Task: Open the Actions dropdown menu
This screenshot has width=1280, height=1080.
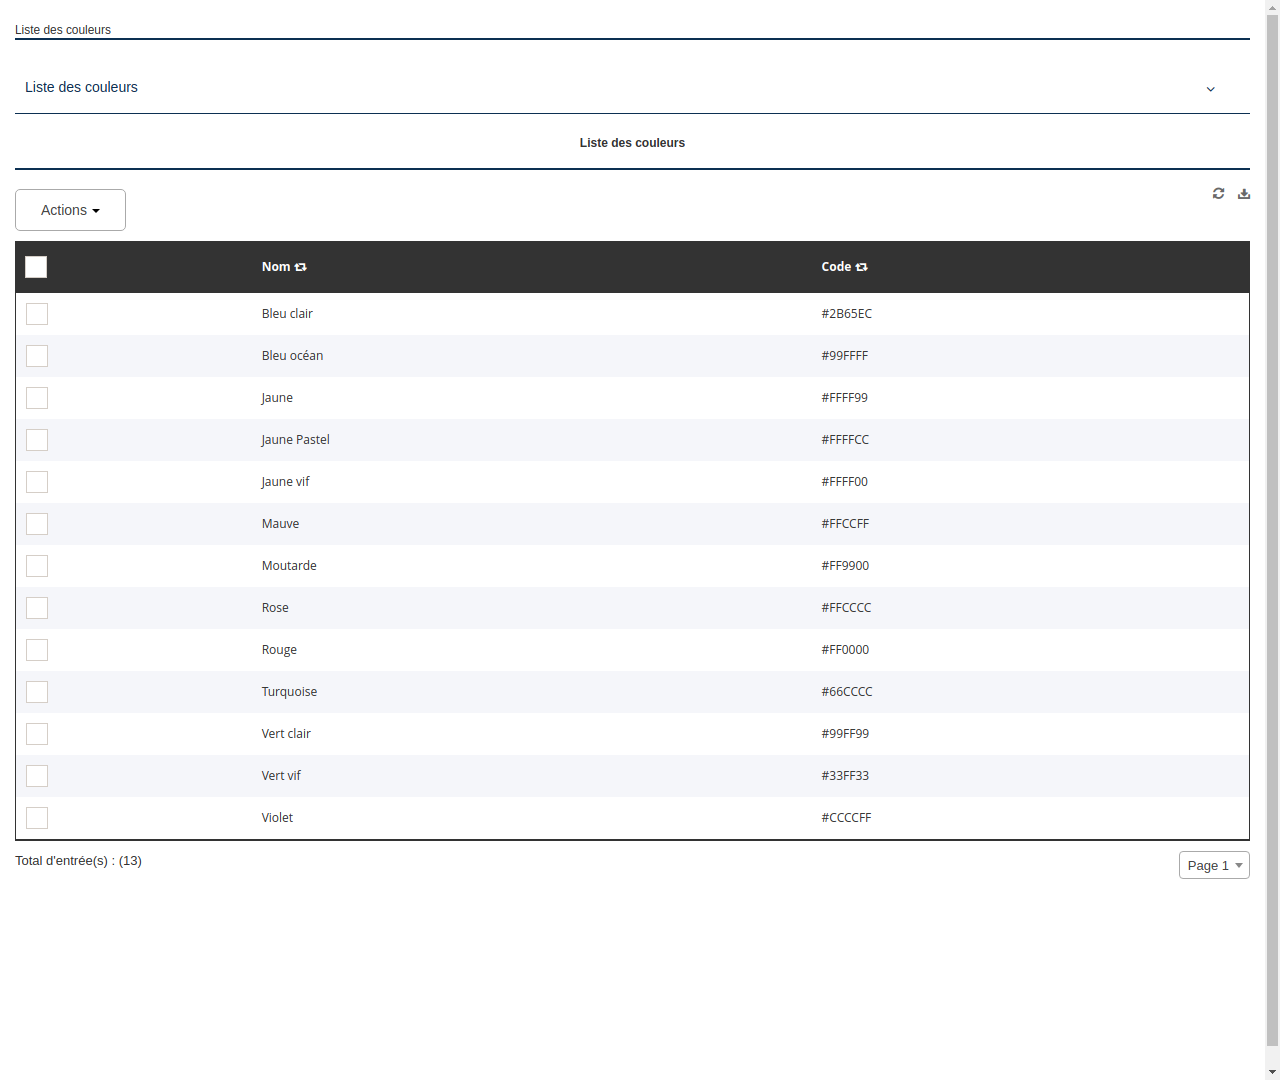Action: click(x=70, y=210)
